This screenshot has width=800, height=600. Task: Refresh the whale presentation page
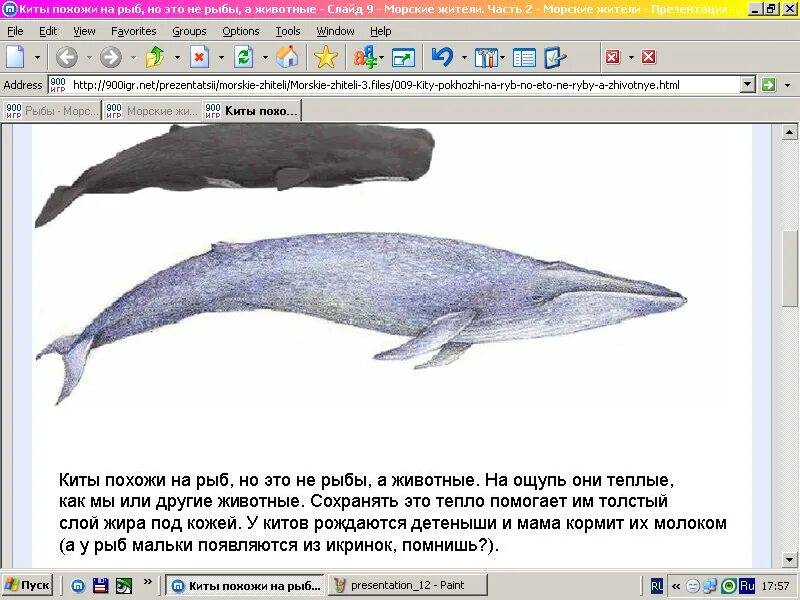pos(243,55)
